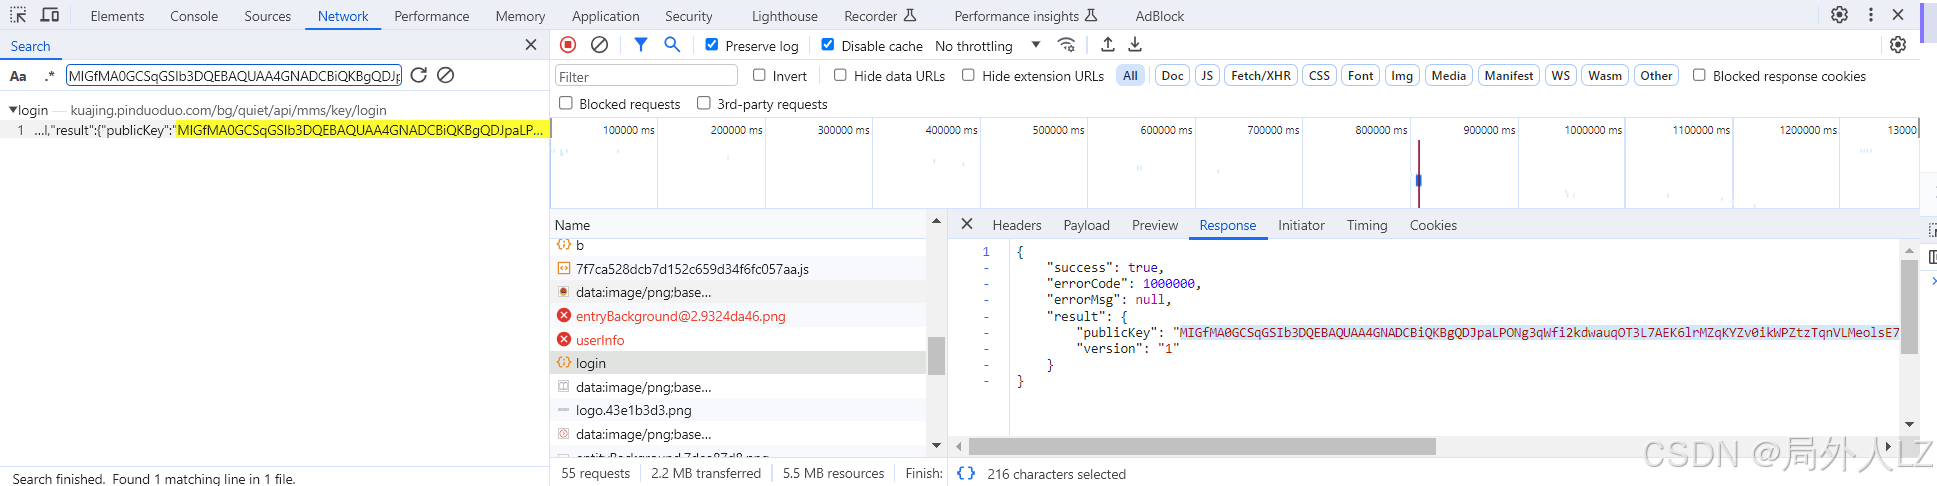Clear the search query icon
This screenshot has height=486, width=1937.
tap(446, 75)
